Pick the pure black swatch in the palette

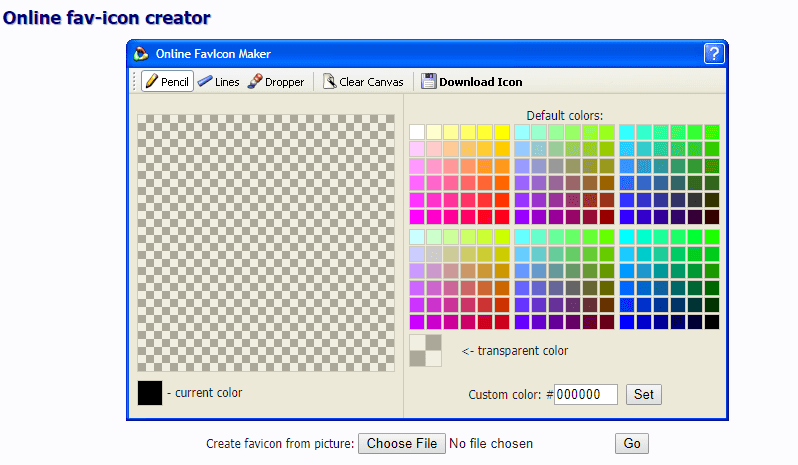pos(712,322)
